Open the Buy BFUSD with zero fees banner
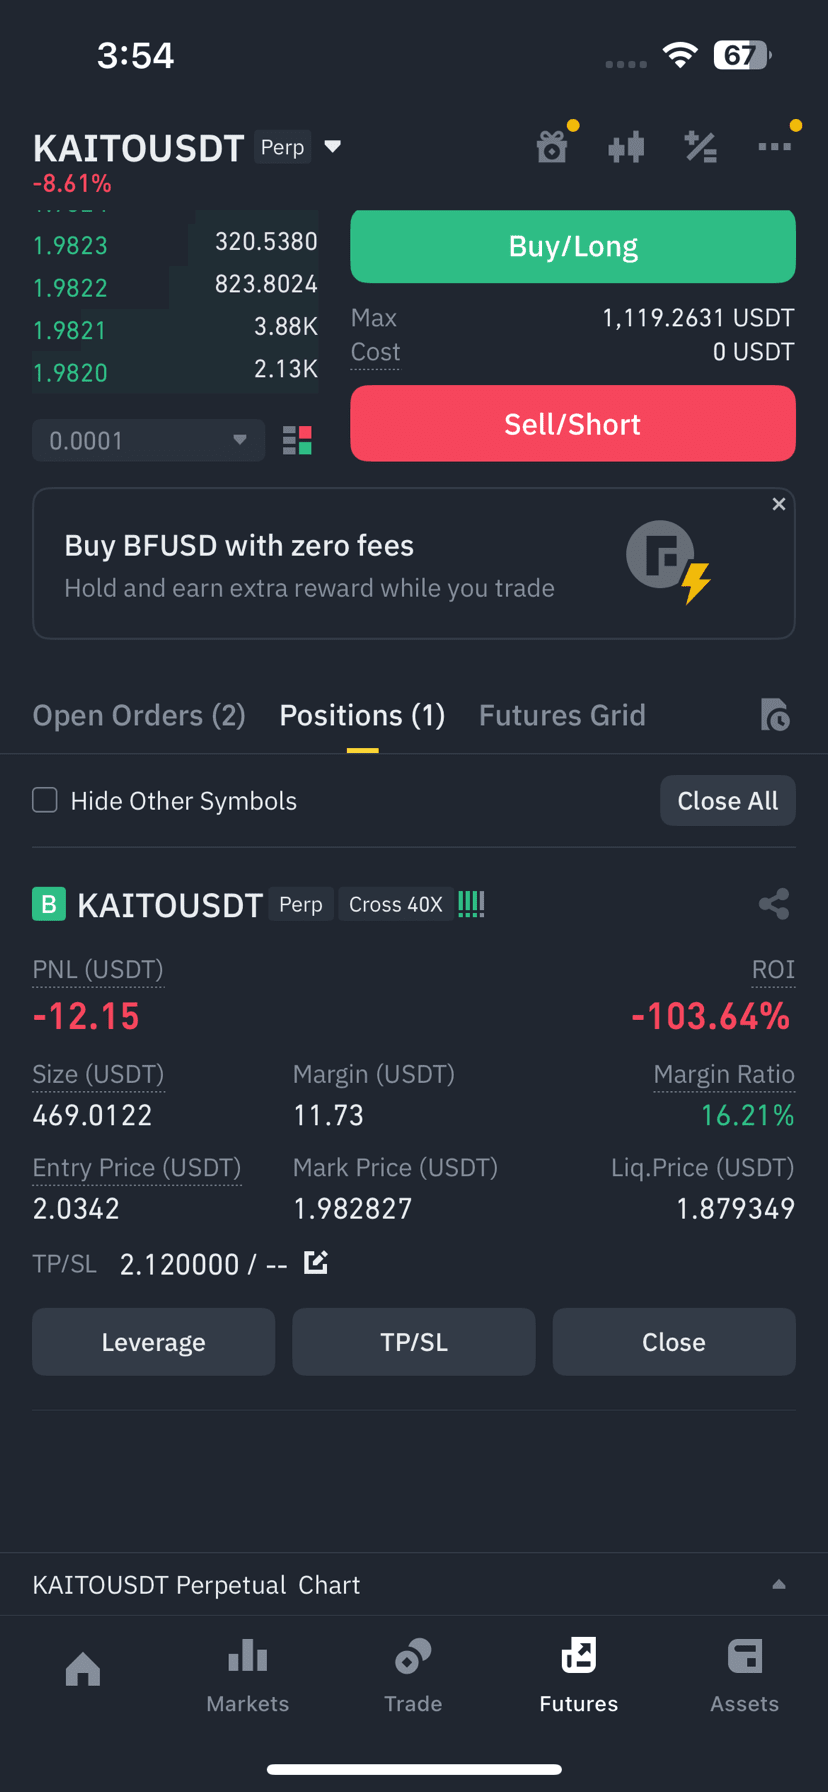 point(414,563)
